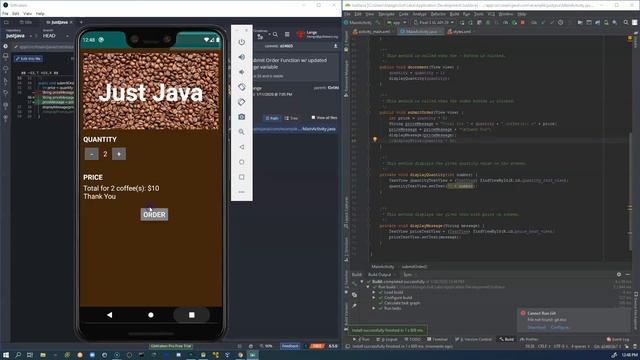Open the GitKraken hamburger menu icon

pos(287,35)
